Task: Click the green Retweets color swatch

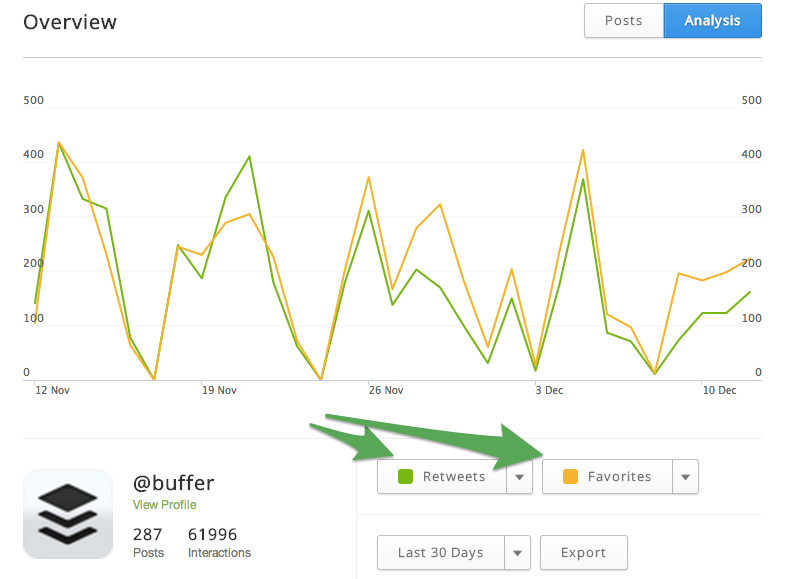Action: point(406,477)
